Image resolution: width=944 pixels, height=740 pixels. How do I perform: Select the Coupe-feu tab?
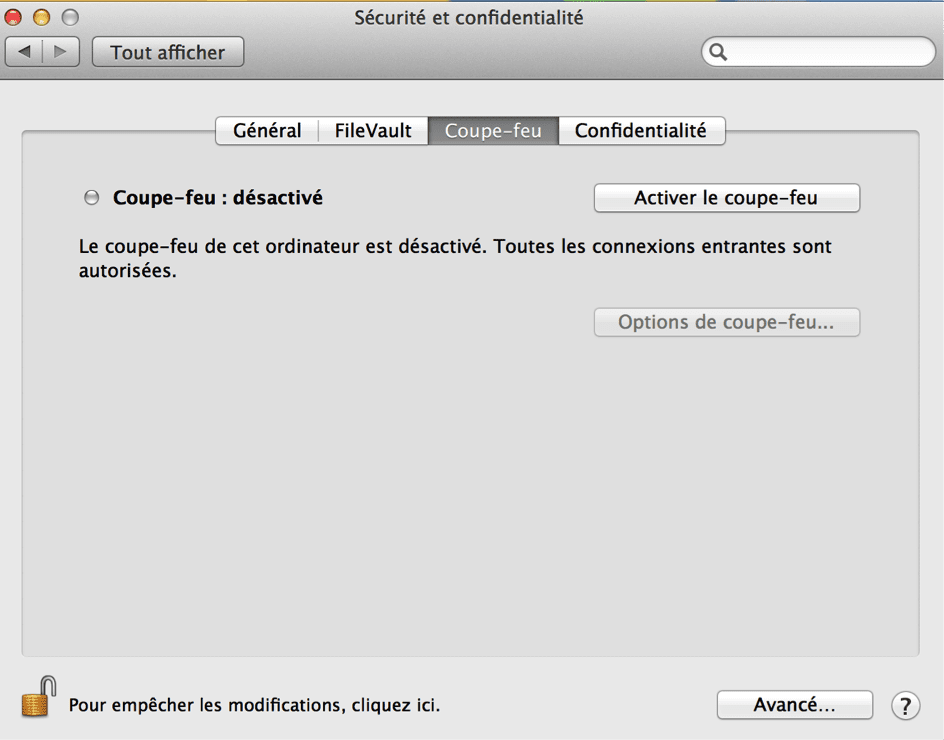(493, 131)
